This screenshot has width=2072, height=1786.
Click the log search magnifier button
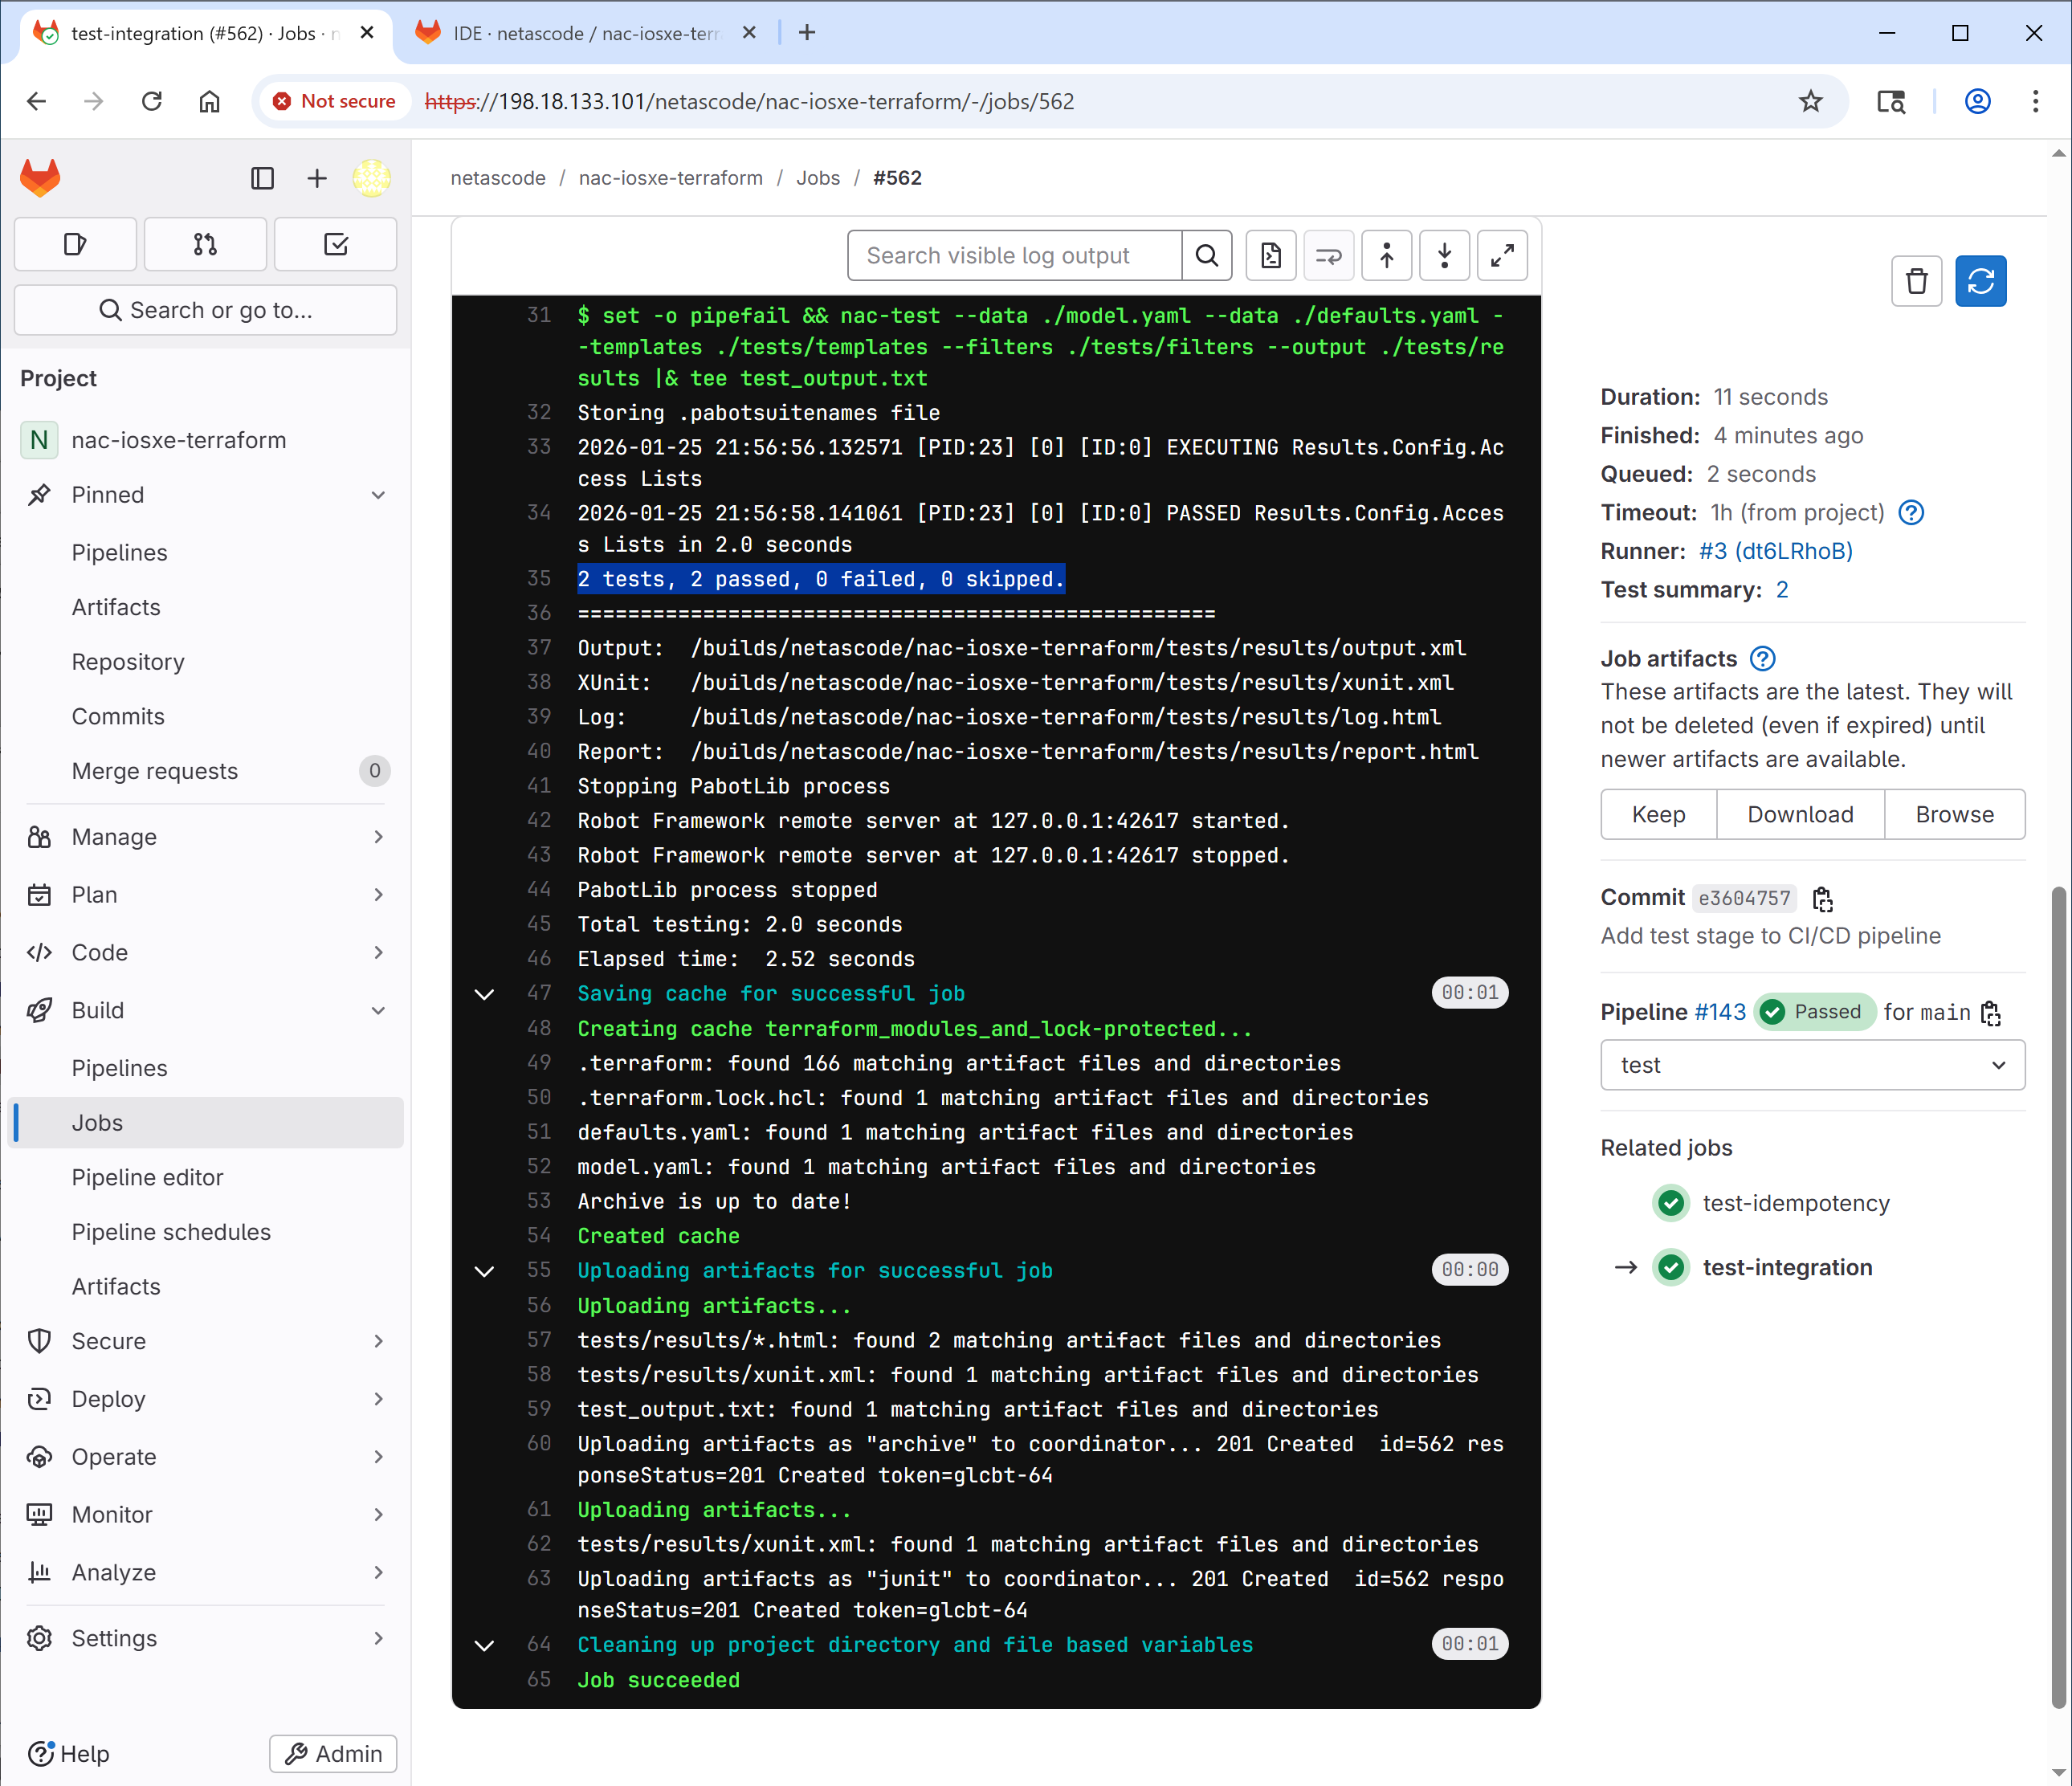coord(1207,256)
